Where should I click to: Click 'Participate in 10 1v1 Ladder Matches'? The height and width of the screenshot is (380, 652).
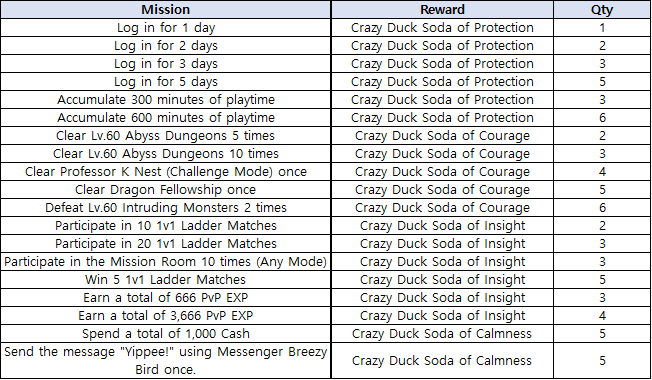point(165,226)
